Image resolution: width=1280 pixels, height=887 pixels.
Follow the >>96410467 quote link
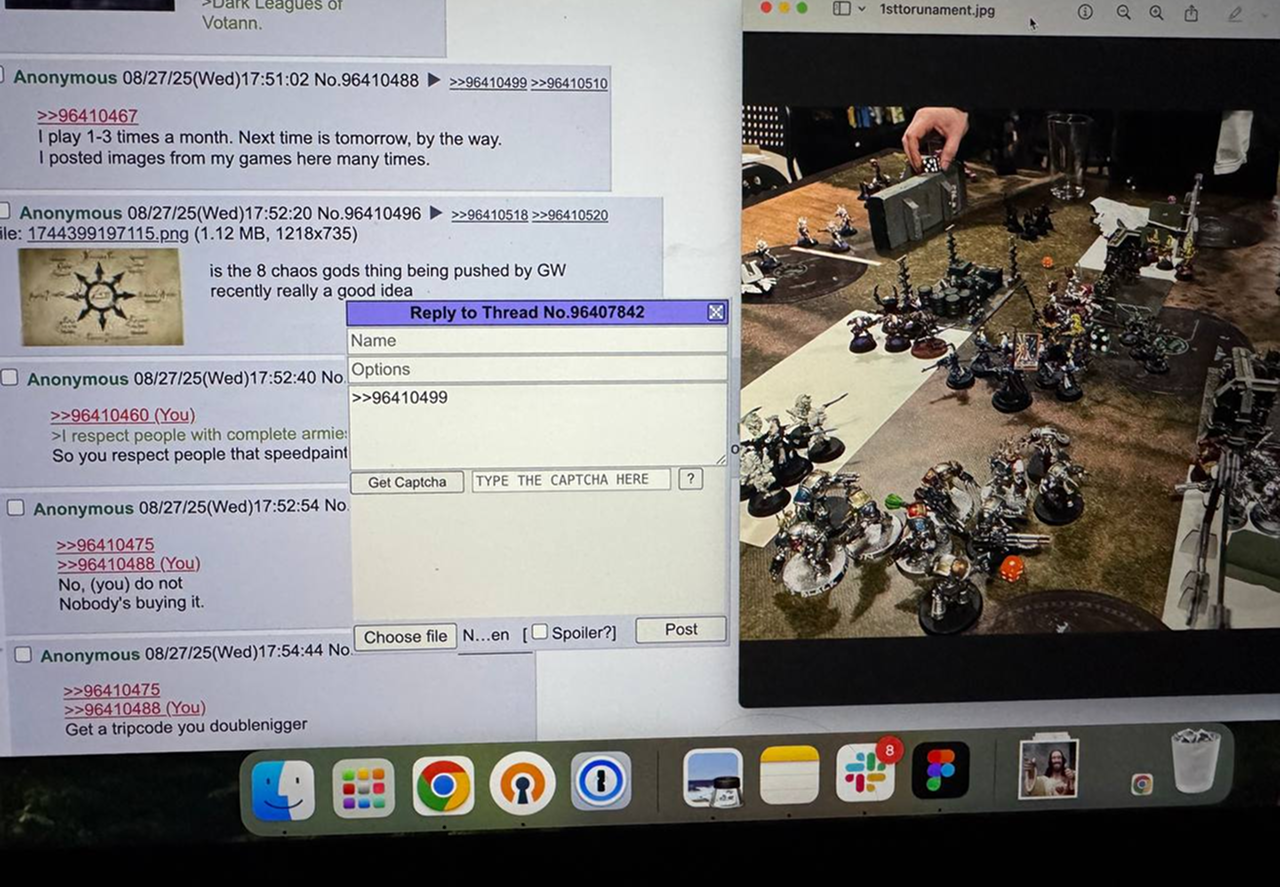pyautogui.click(x=87, y=116)
